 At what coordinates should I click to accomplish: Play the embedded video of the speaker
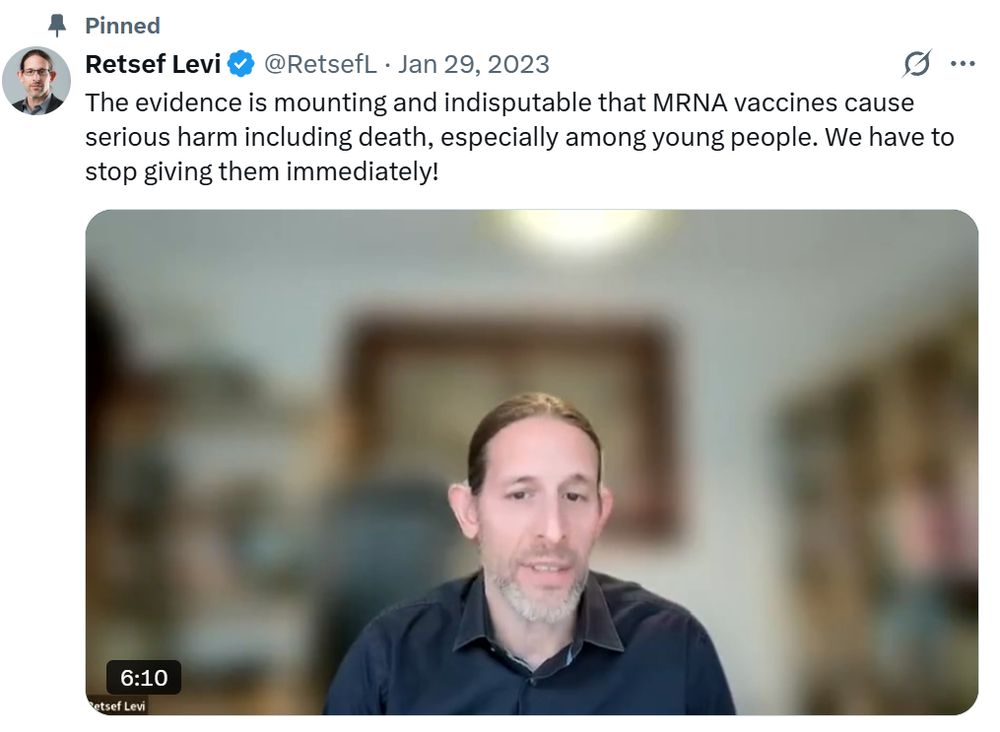[x=532, y=462]
